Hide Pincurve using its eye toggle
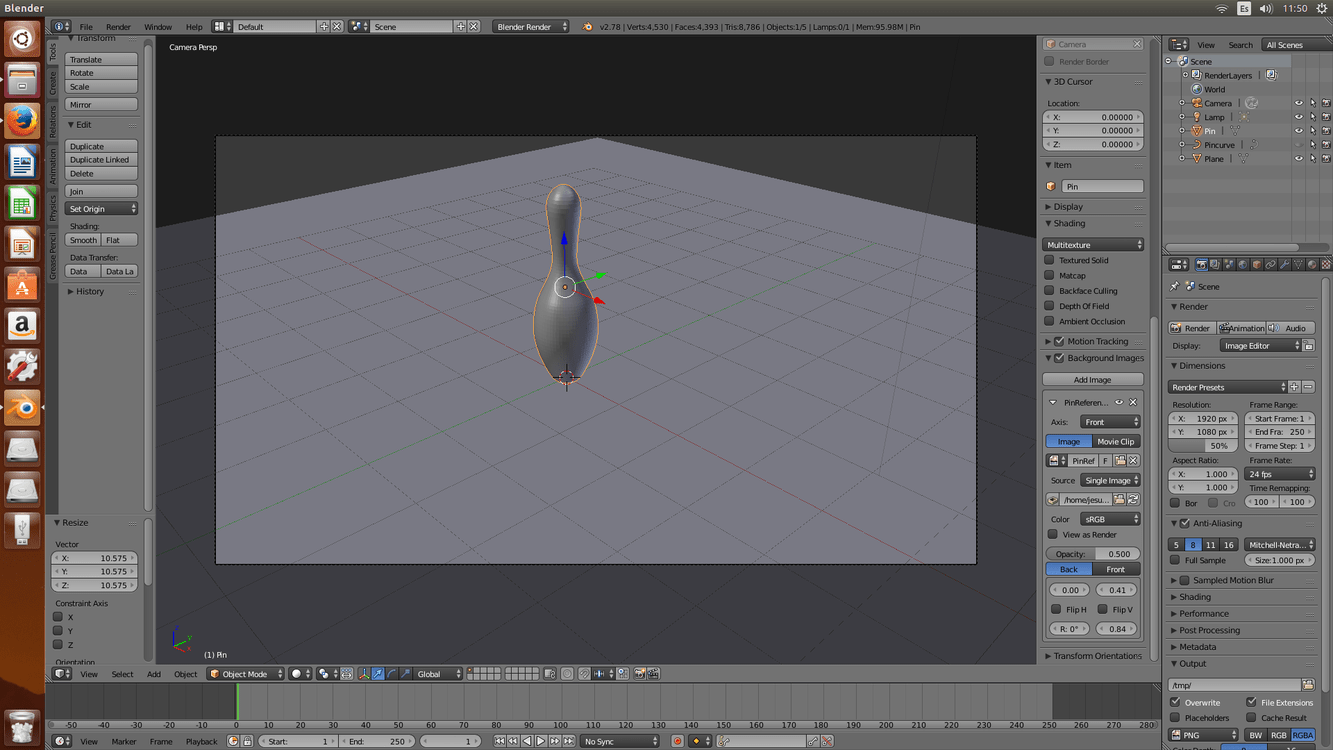Viewport: 1333px width, 750px height. coord(1299,143)
